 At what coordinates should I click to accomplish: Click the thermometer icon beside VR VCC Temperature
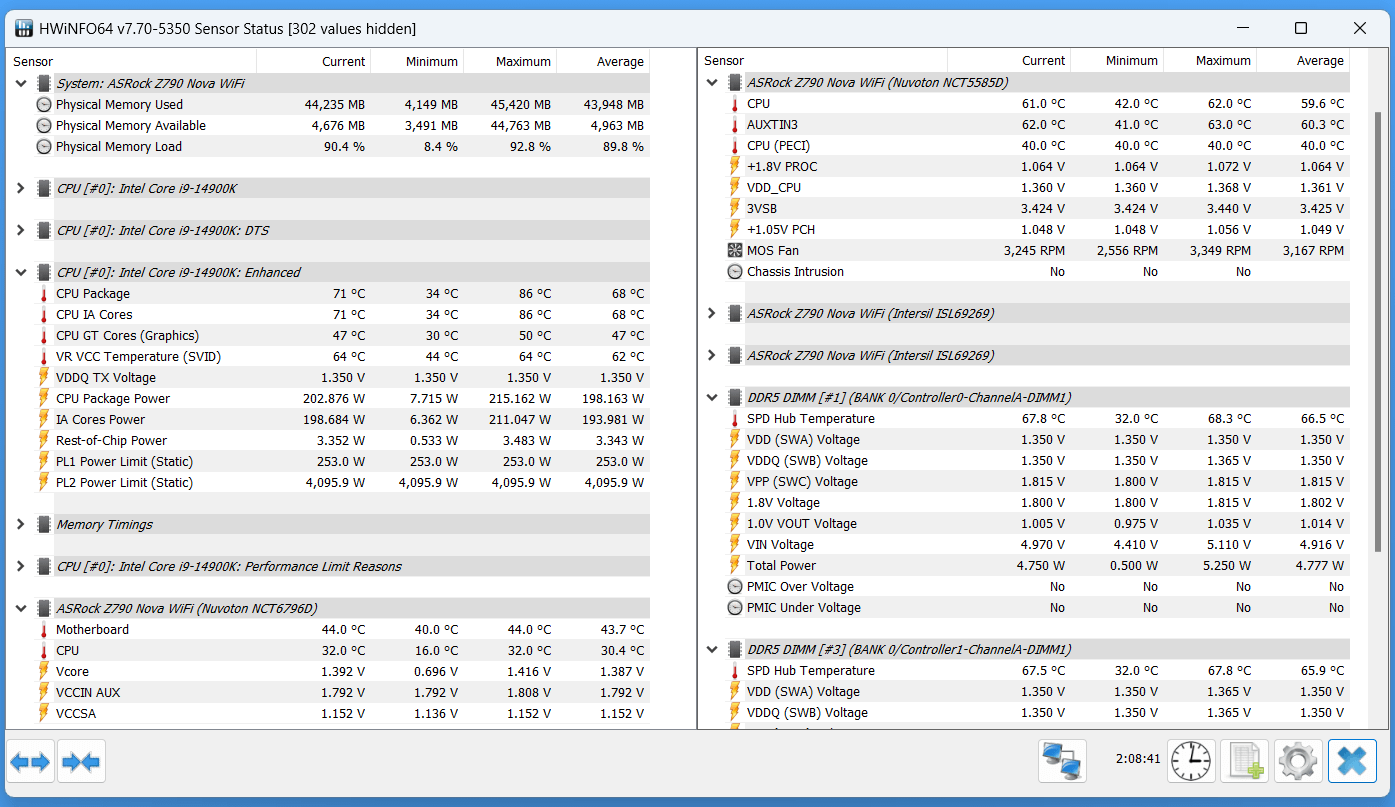pos(44,357)
